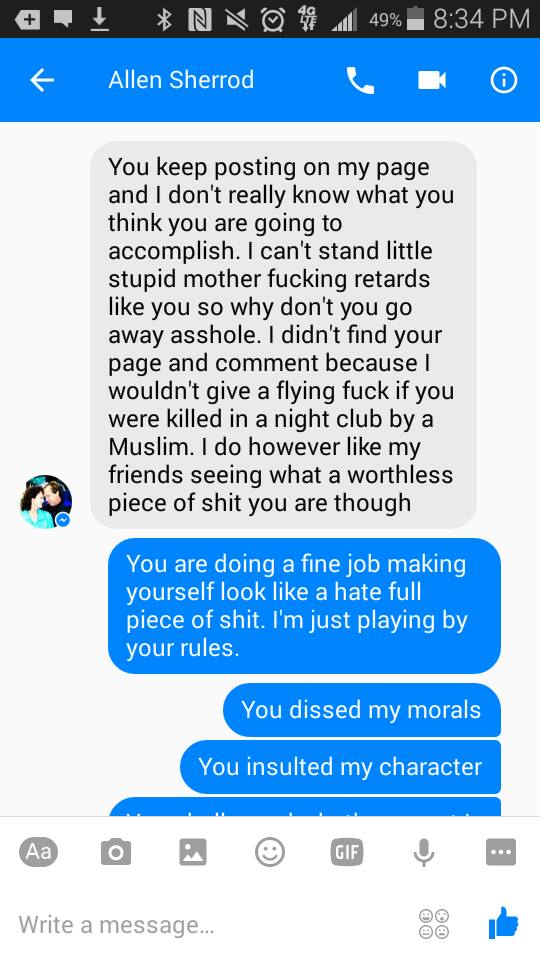The height and width of the screenshot is (960, 540).
Task: Open more options three-dot icon
Action: click(501, 852)
